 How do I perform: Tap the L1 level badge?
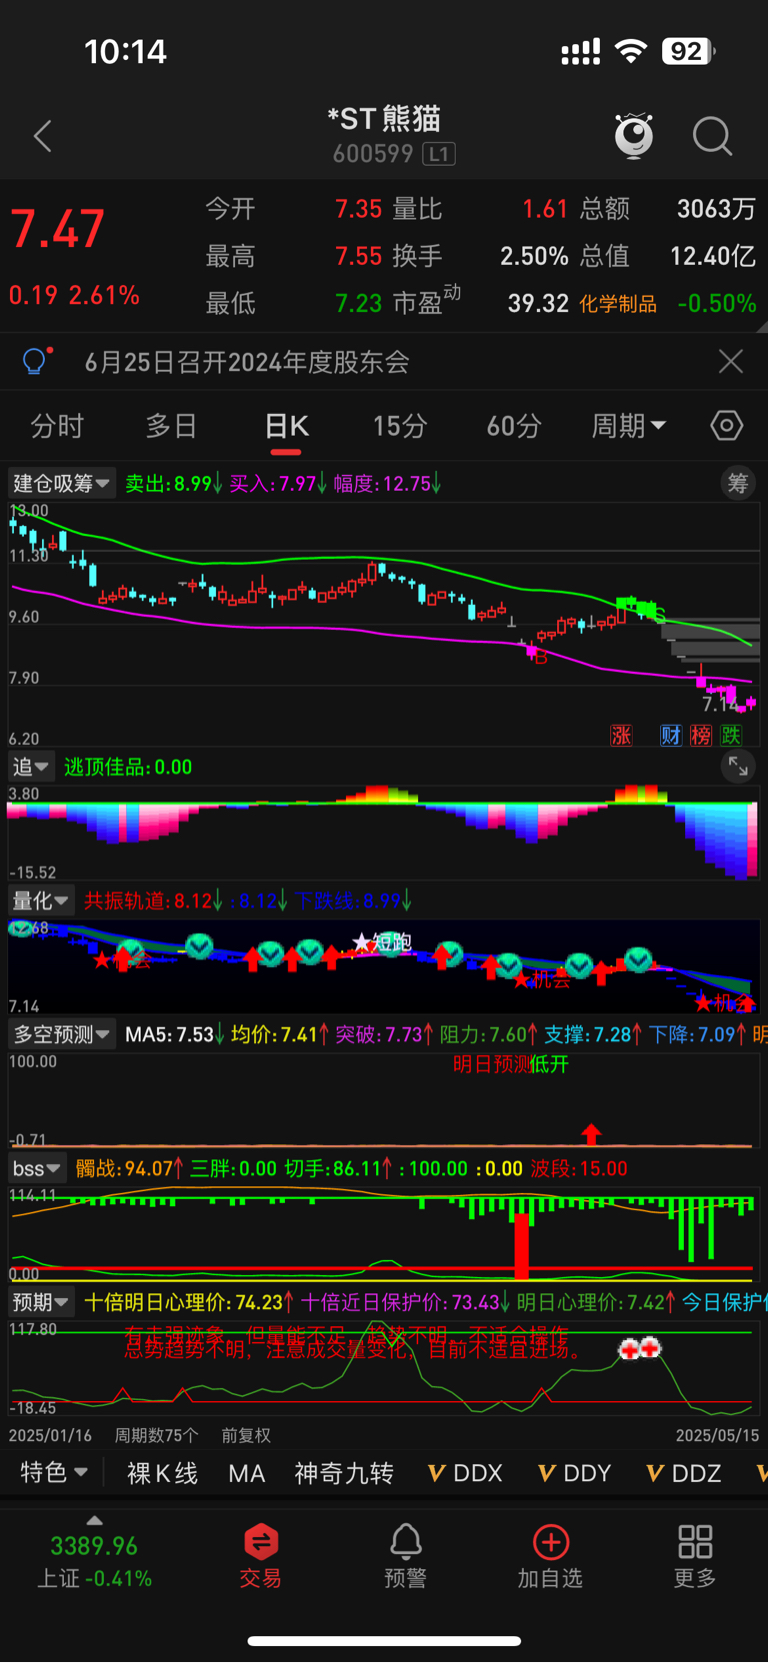coord(439,153)
